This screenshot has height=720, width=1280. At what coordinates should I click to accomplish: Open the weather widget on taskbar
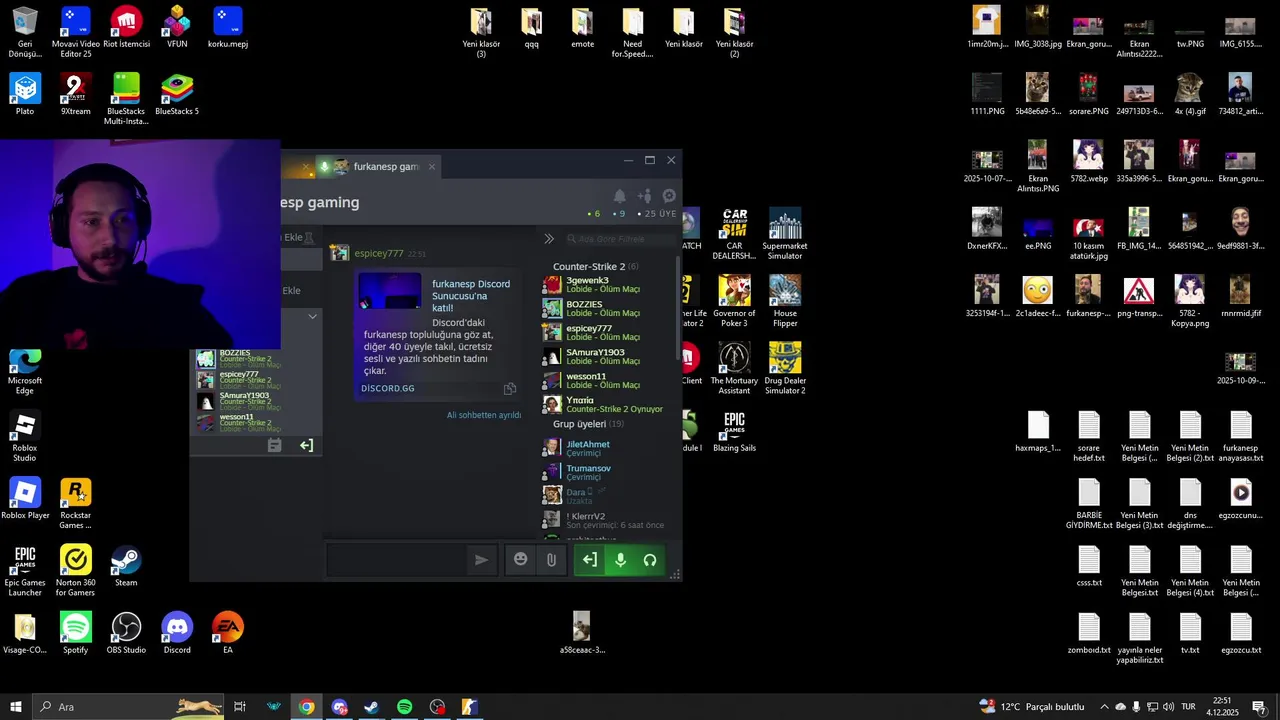[1032, 707]
